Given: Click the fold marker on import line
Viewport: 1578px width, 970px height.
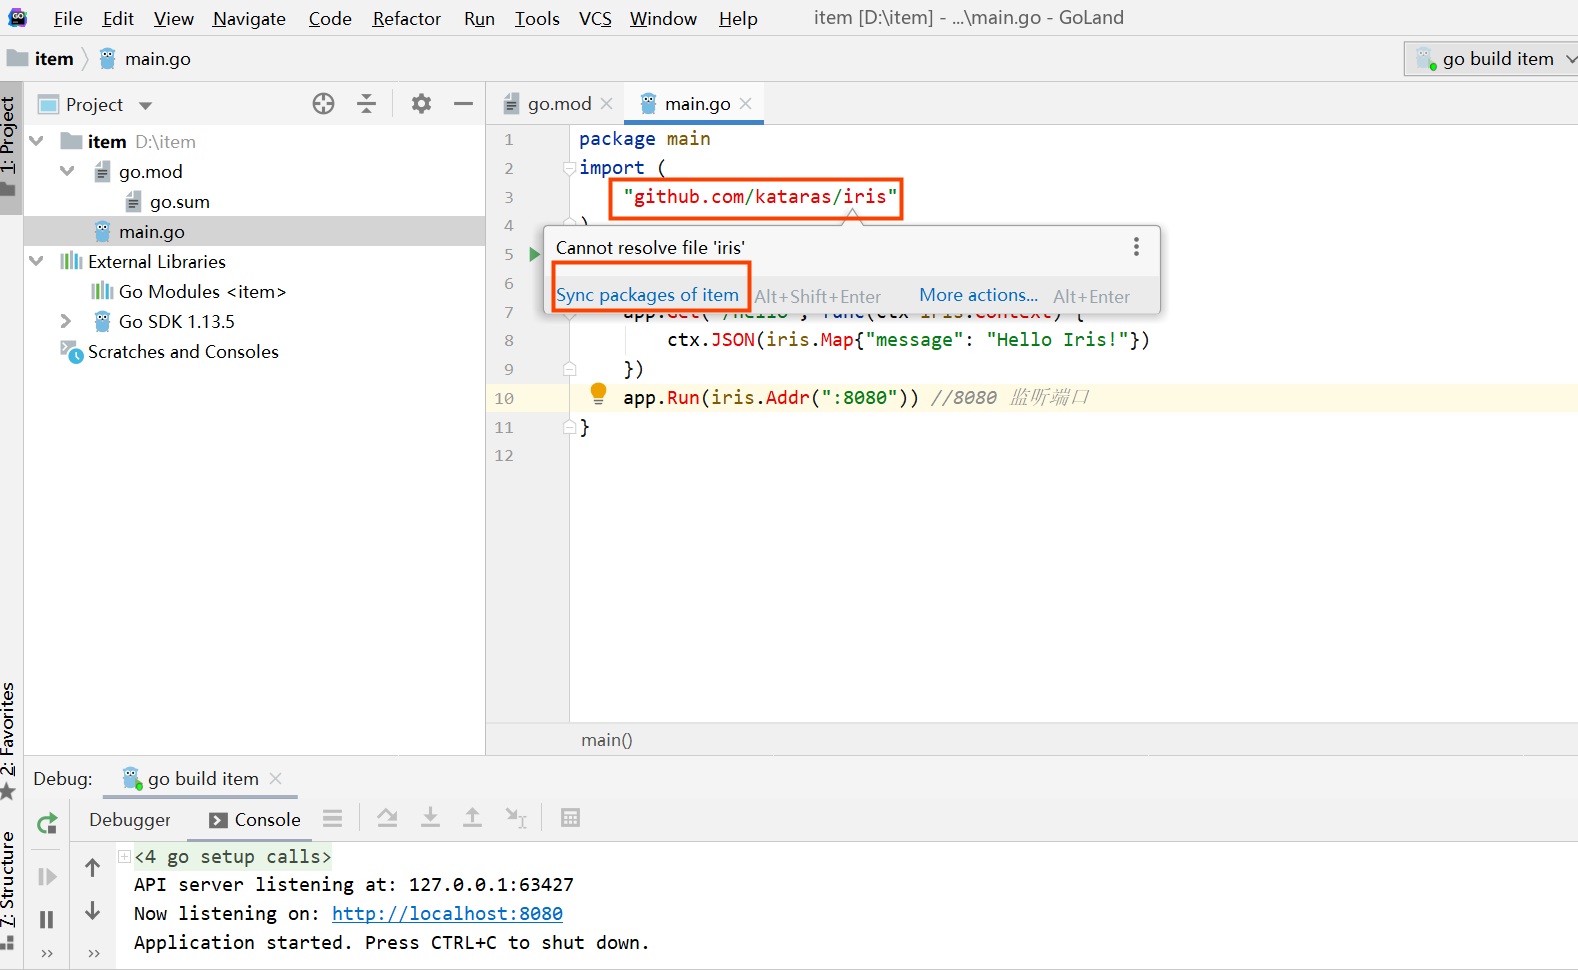Looking at the screenshot, I should coord(569,168).
